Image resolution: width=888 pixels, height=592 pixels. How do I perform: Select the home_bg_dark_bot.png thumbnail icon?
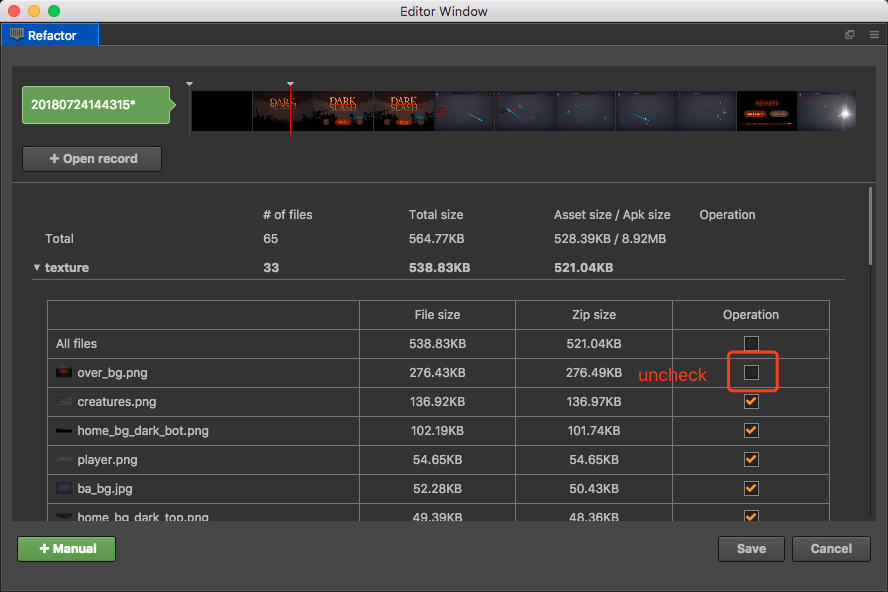(63, 431)
